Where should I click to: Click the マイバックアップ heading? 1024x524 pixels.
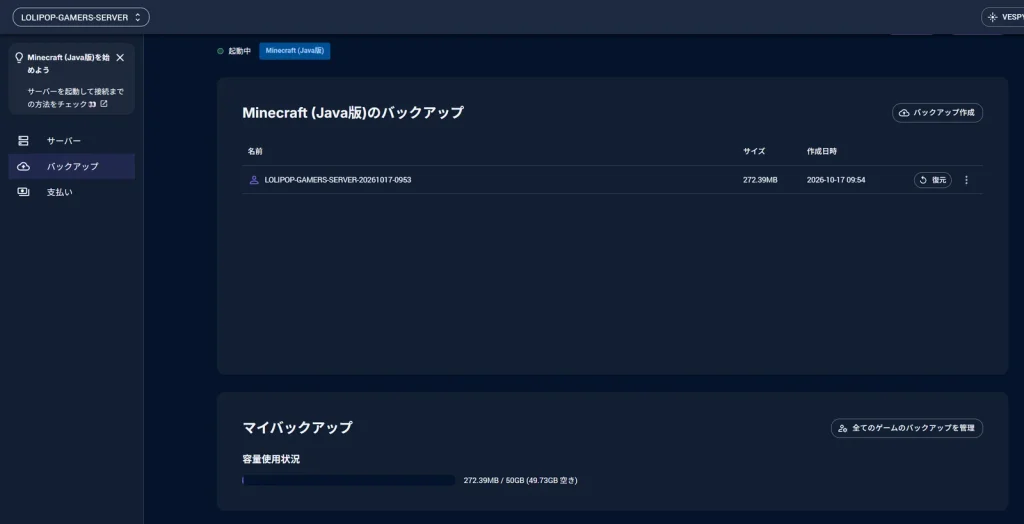click(x=297, y=428)
